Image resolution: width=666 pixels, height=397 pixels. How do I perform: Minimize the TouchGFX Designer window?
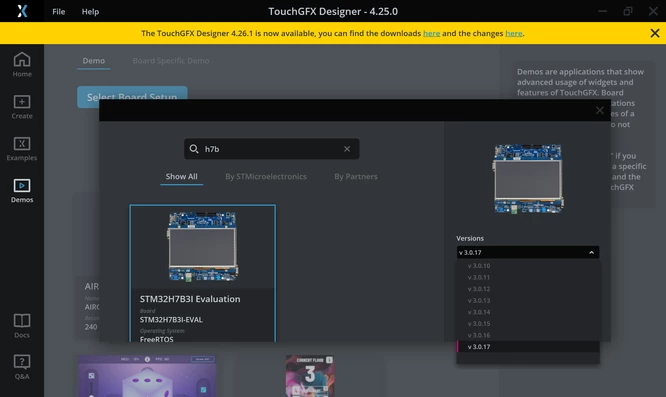[602, 11]
